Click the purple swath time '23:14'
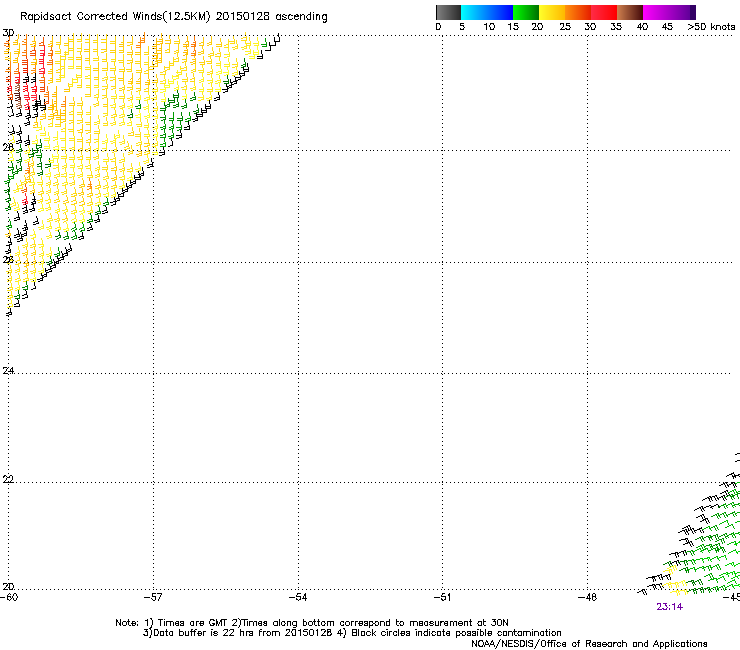Viewport: 740px width, 650px height. (x=669, y=607)
